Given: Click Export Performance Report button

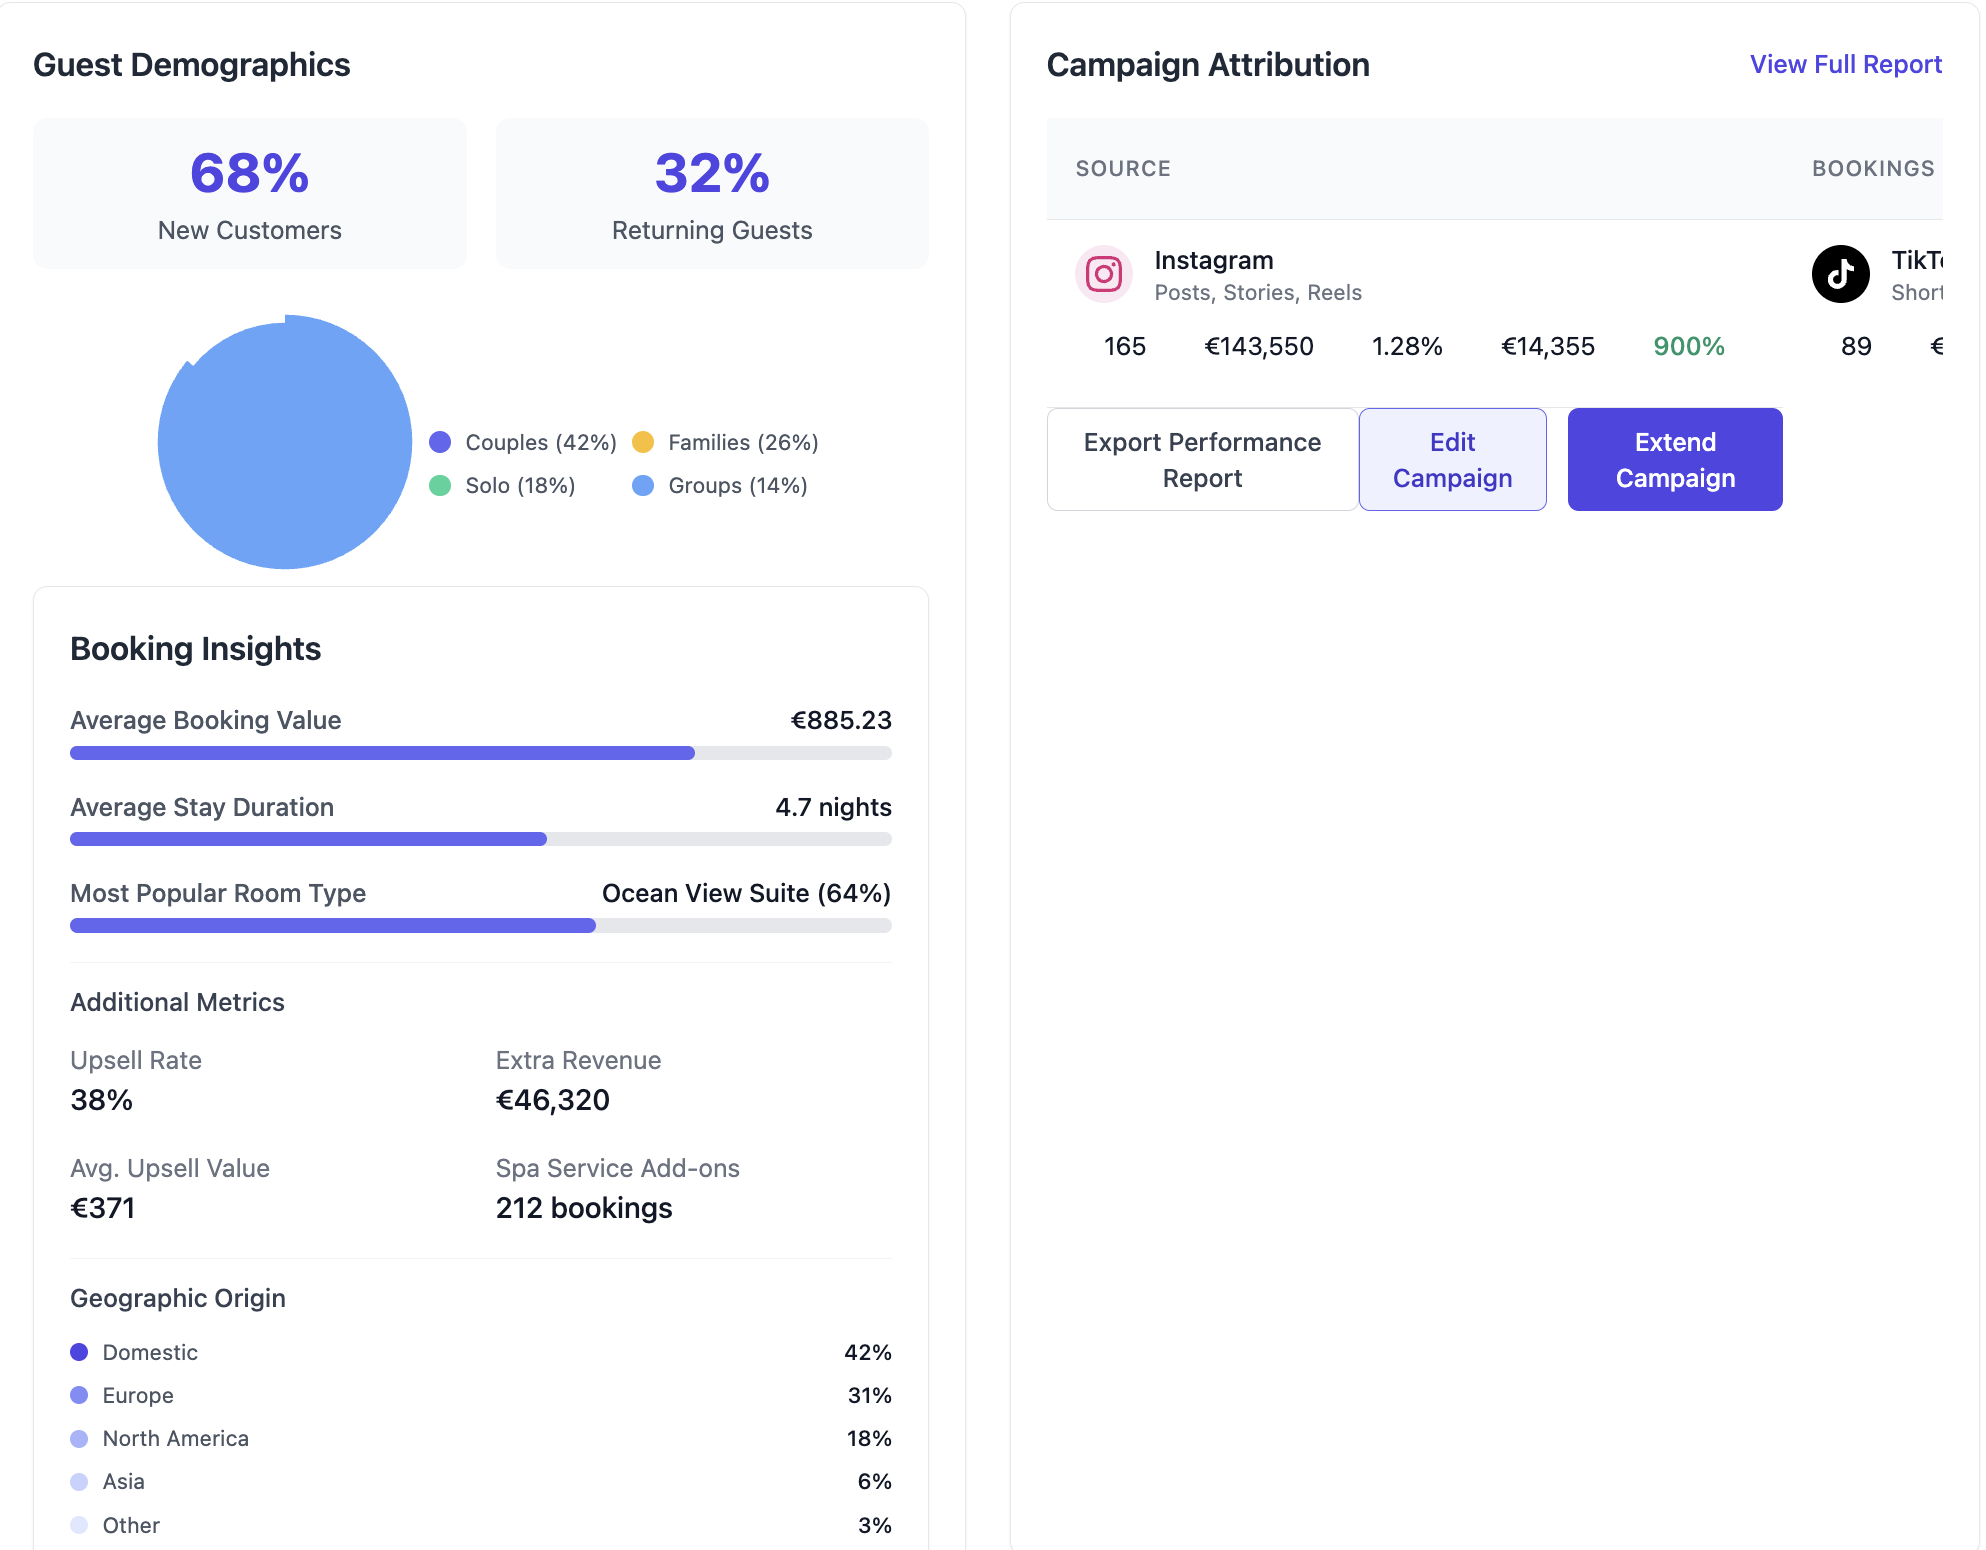Looking at the screenshot, I should (x=1202, y=460).
